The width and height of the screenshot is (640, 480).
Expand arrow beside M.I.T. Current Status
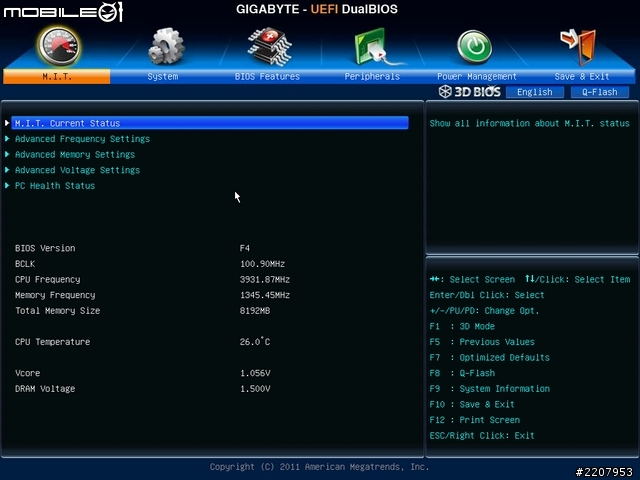coord(7,123)
